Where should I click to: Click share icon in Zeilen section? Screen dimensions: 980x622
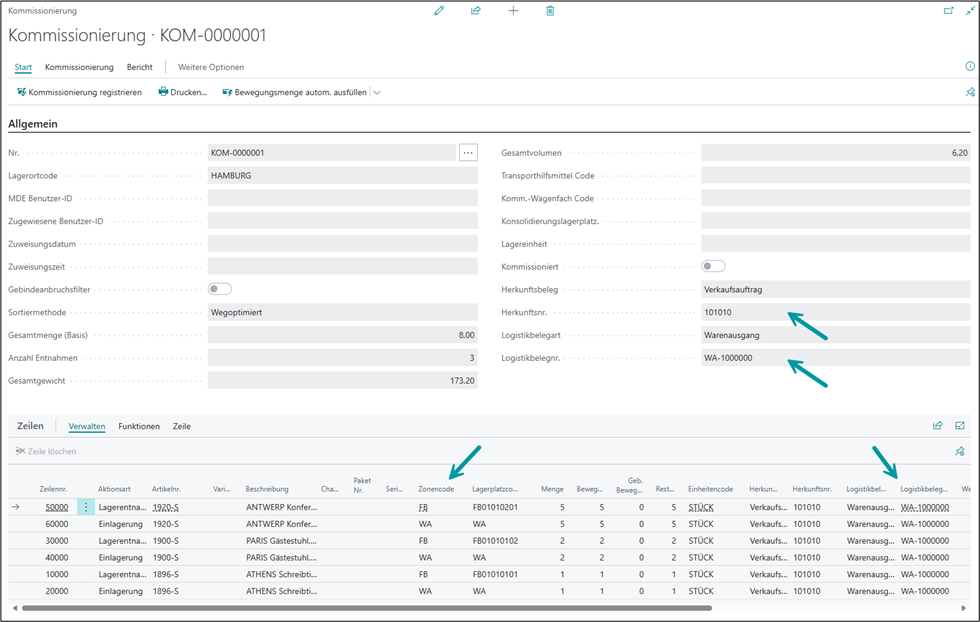point(937,425)
